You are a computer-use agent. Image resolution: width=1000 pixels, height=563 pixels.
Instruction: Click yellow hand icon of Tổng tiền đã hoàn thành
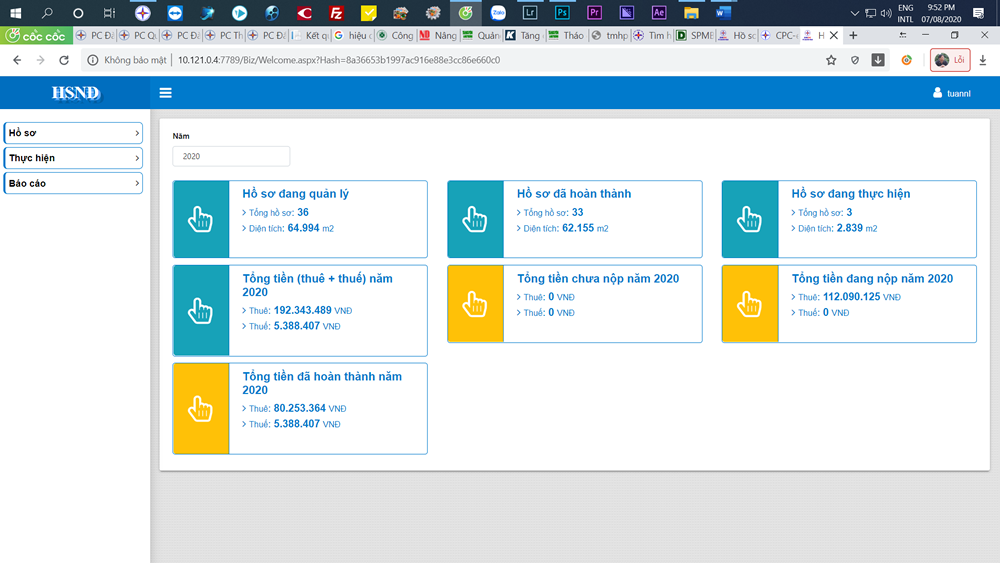pyautogui.click(x=201, y=409)
